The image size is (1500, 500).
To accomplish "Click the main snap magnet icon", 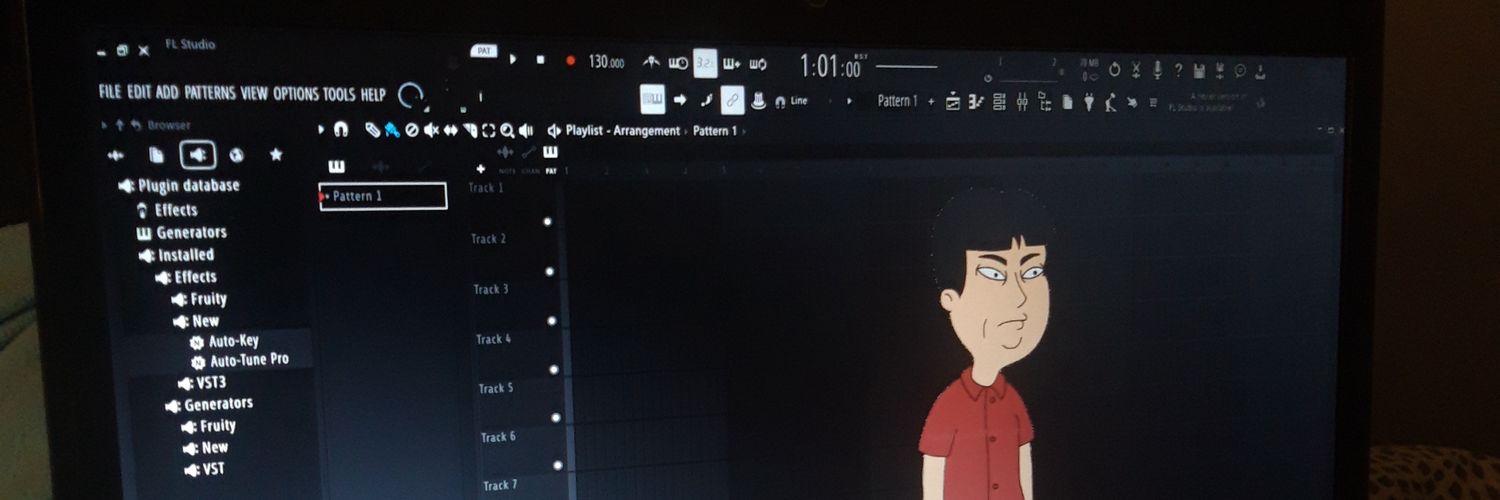I will (780, 102).
